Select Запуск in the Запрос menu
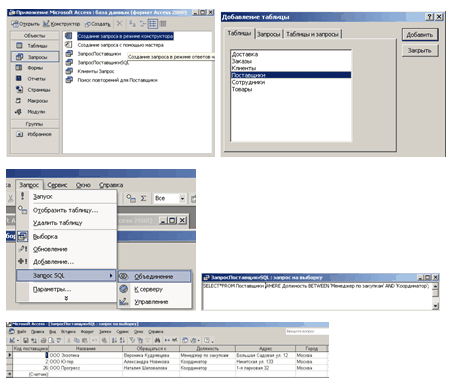The image size is (455, 389). pyautogui.click(x=43, y=197)
